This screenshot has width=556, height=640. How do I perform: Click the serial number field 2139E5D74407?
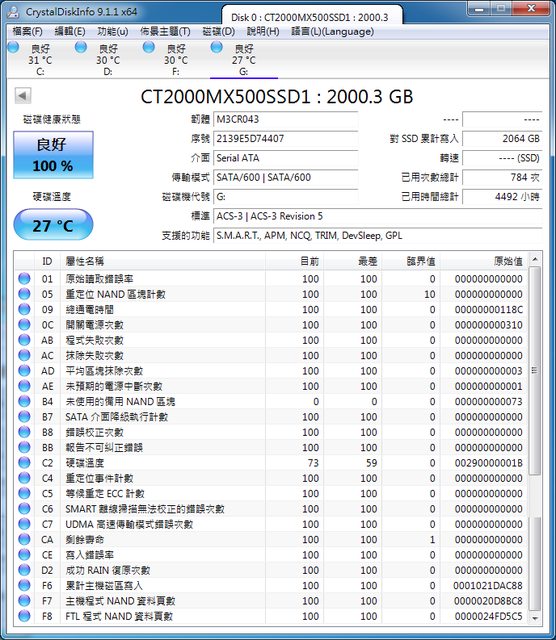coord(285,138)
